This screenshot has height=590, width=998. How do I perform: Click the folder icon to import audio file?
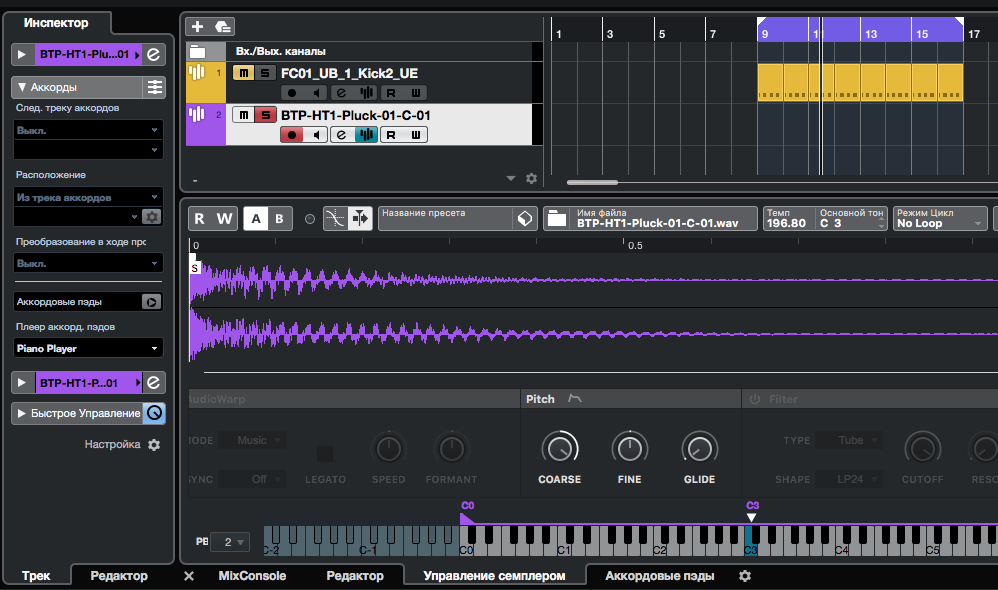[557, 219]
